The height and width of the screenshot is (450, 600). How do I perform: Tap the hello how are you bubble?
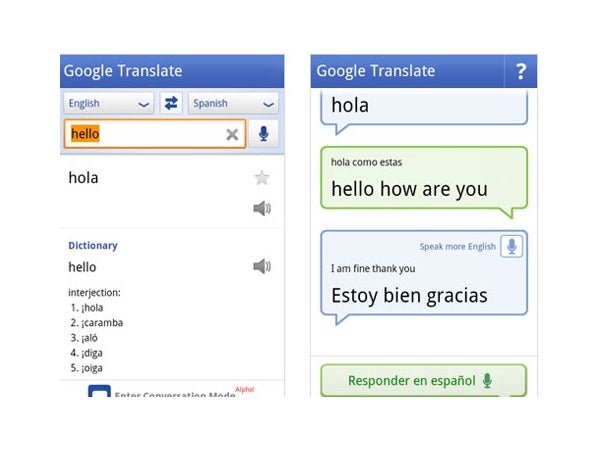424,181
